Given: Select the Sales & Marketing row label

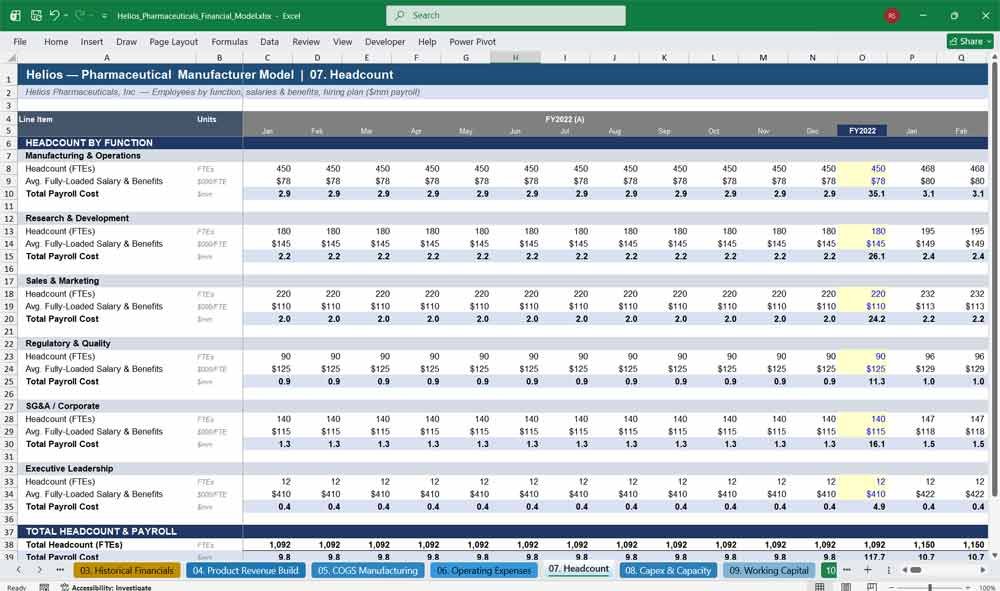Looking at the screenshot, I should [62, 281].
